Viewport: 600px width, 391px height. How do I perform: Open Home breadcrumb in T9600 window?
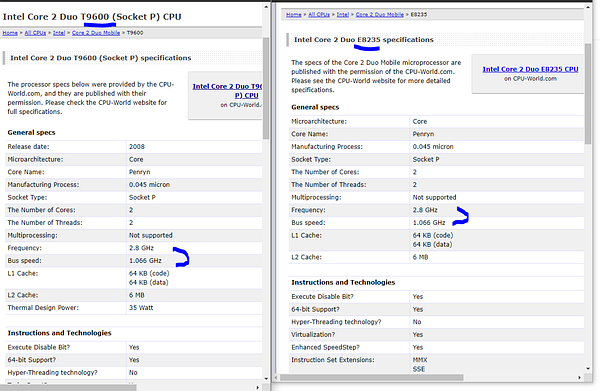(10, 33)
